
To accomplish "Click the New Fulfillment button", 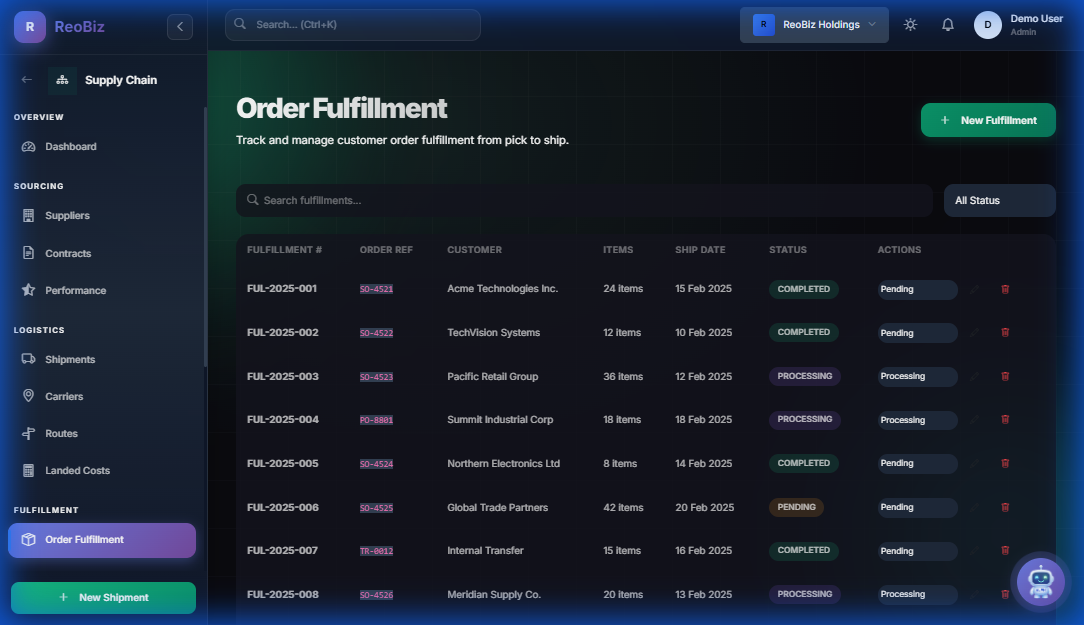I will (x=988, y=119).
